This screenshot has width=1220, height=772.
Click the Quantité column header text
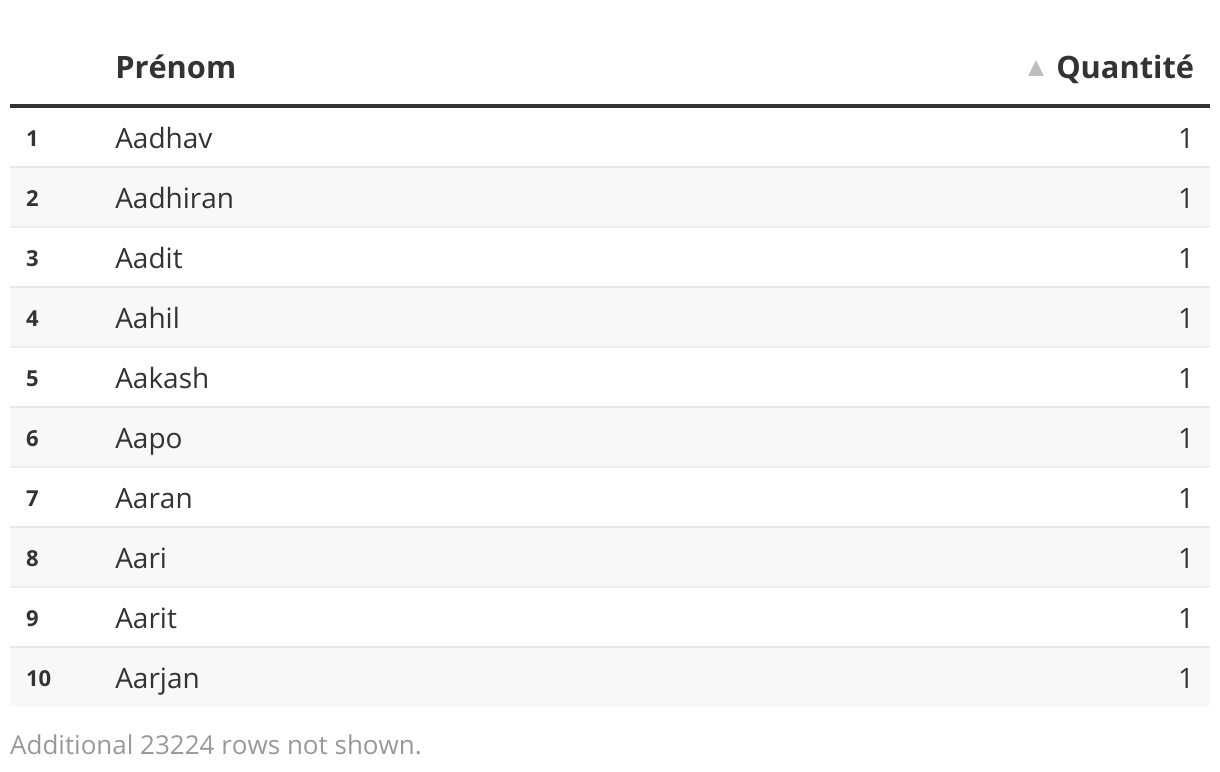point(1124,67)
